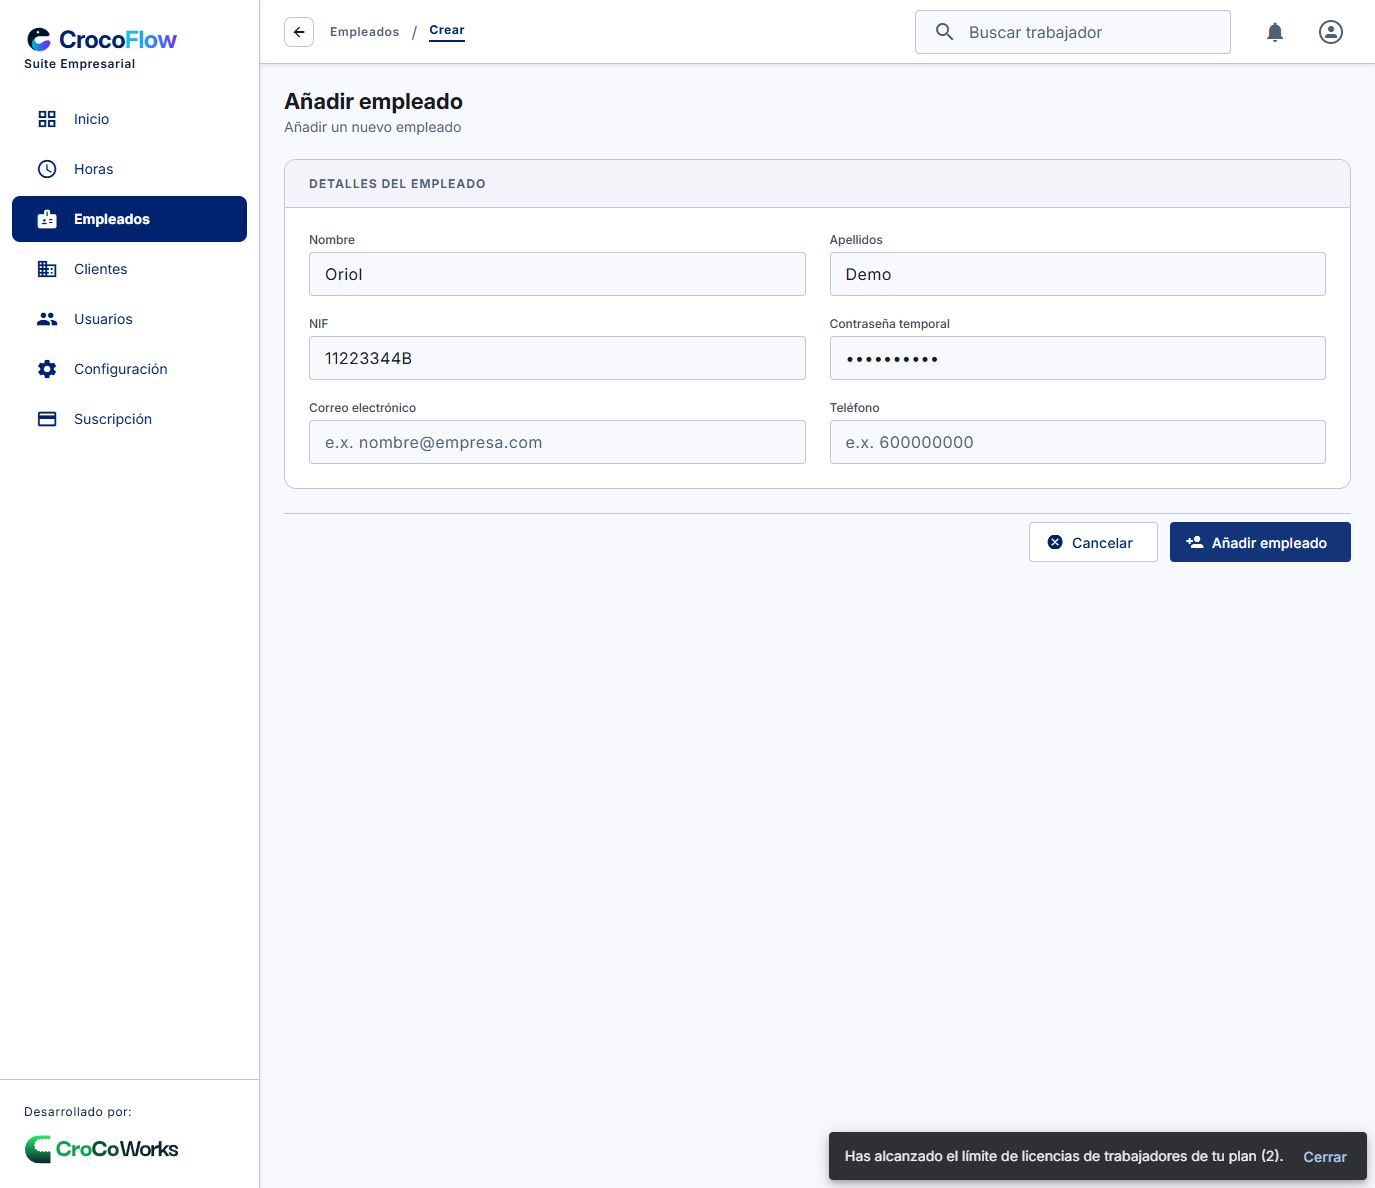Screen dimensions: 1375x1188
Task: Click the search magnifier icon
Action: point(944,32)
